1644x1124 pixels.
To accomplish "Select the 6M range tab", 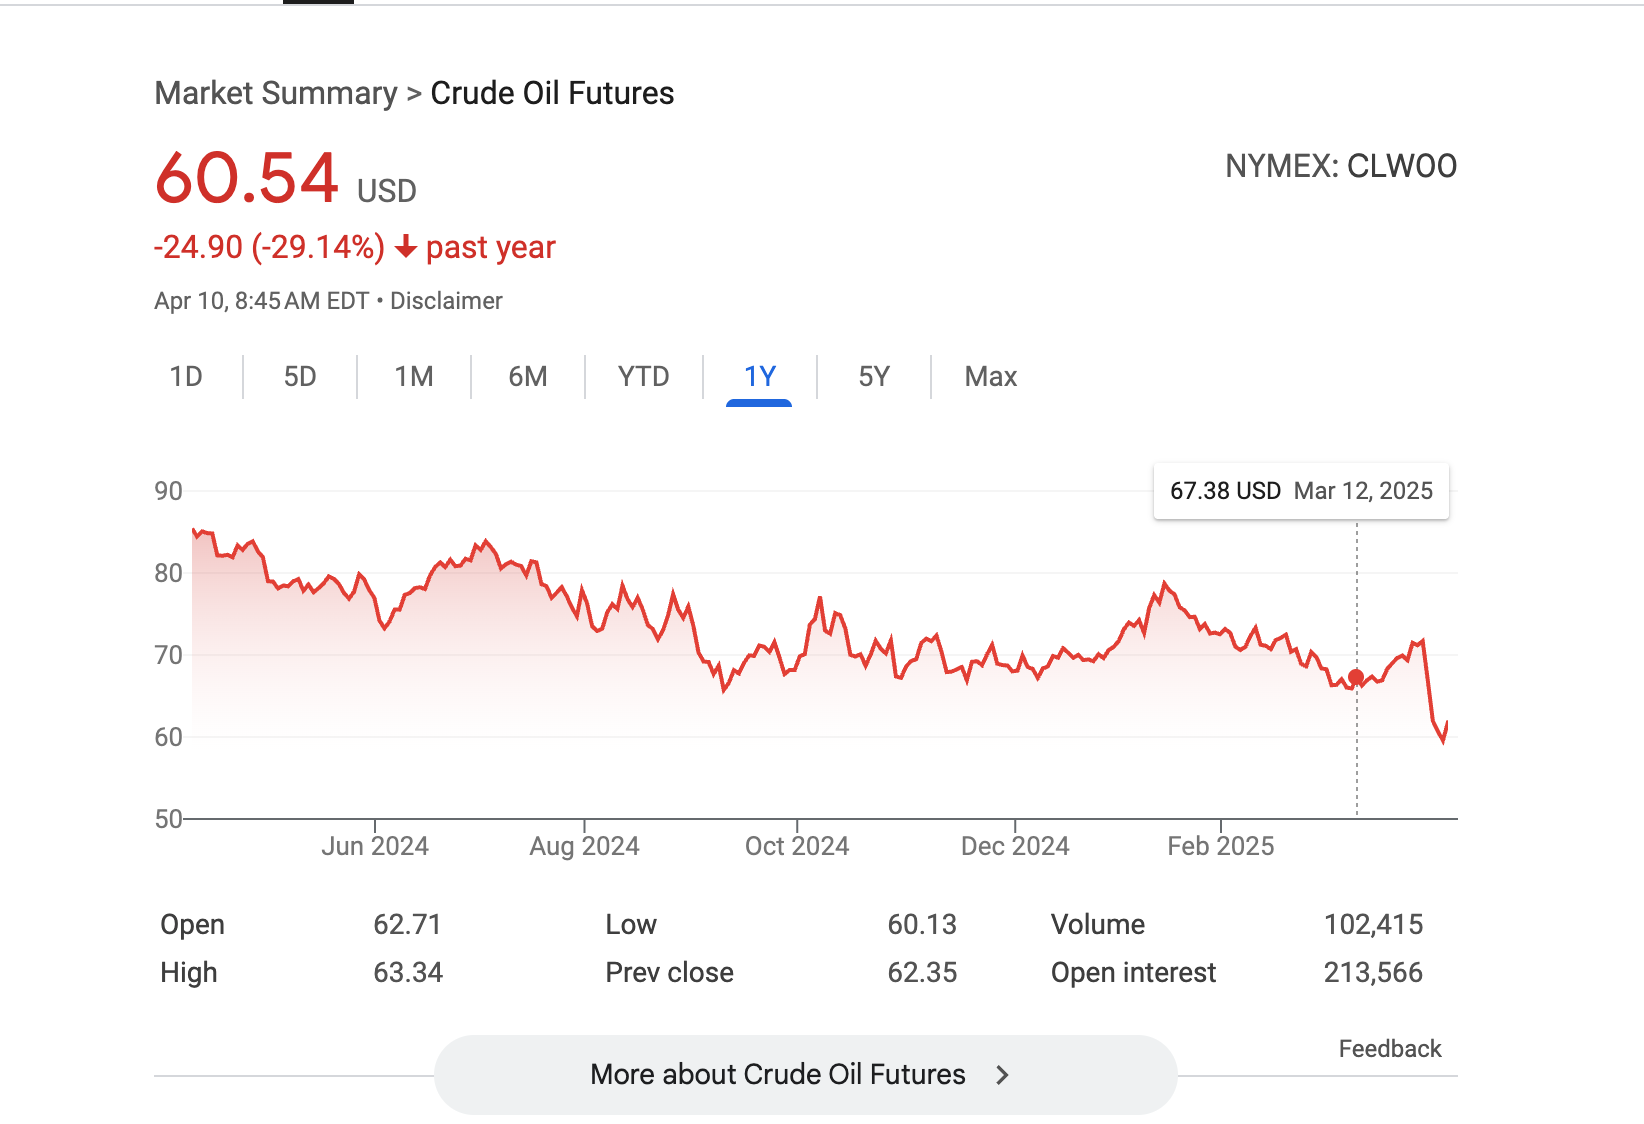I will pos(528,376).
